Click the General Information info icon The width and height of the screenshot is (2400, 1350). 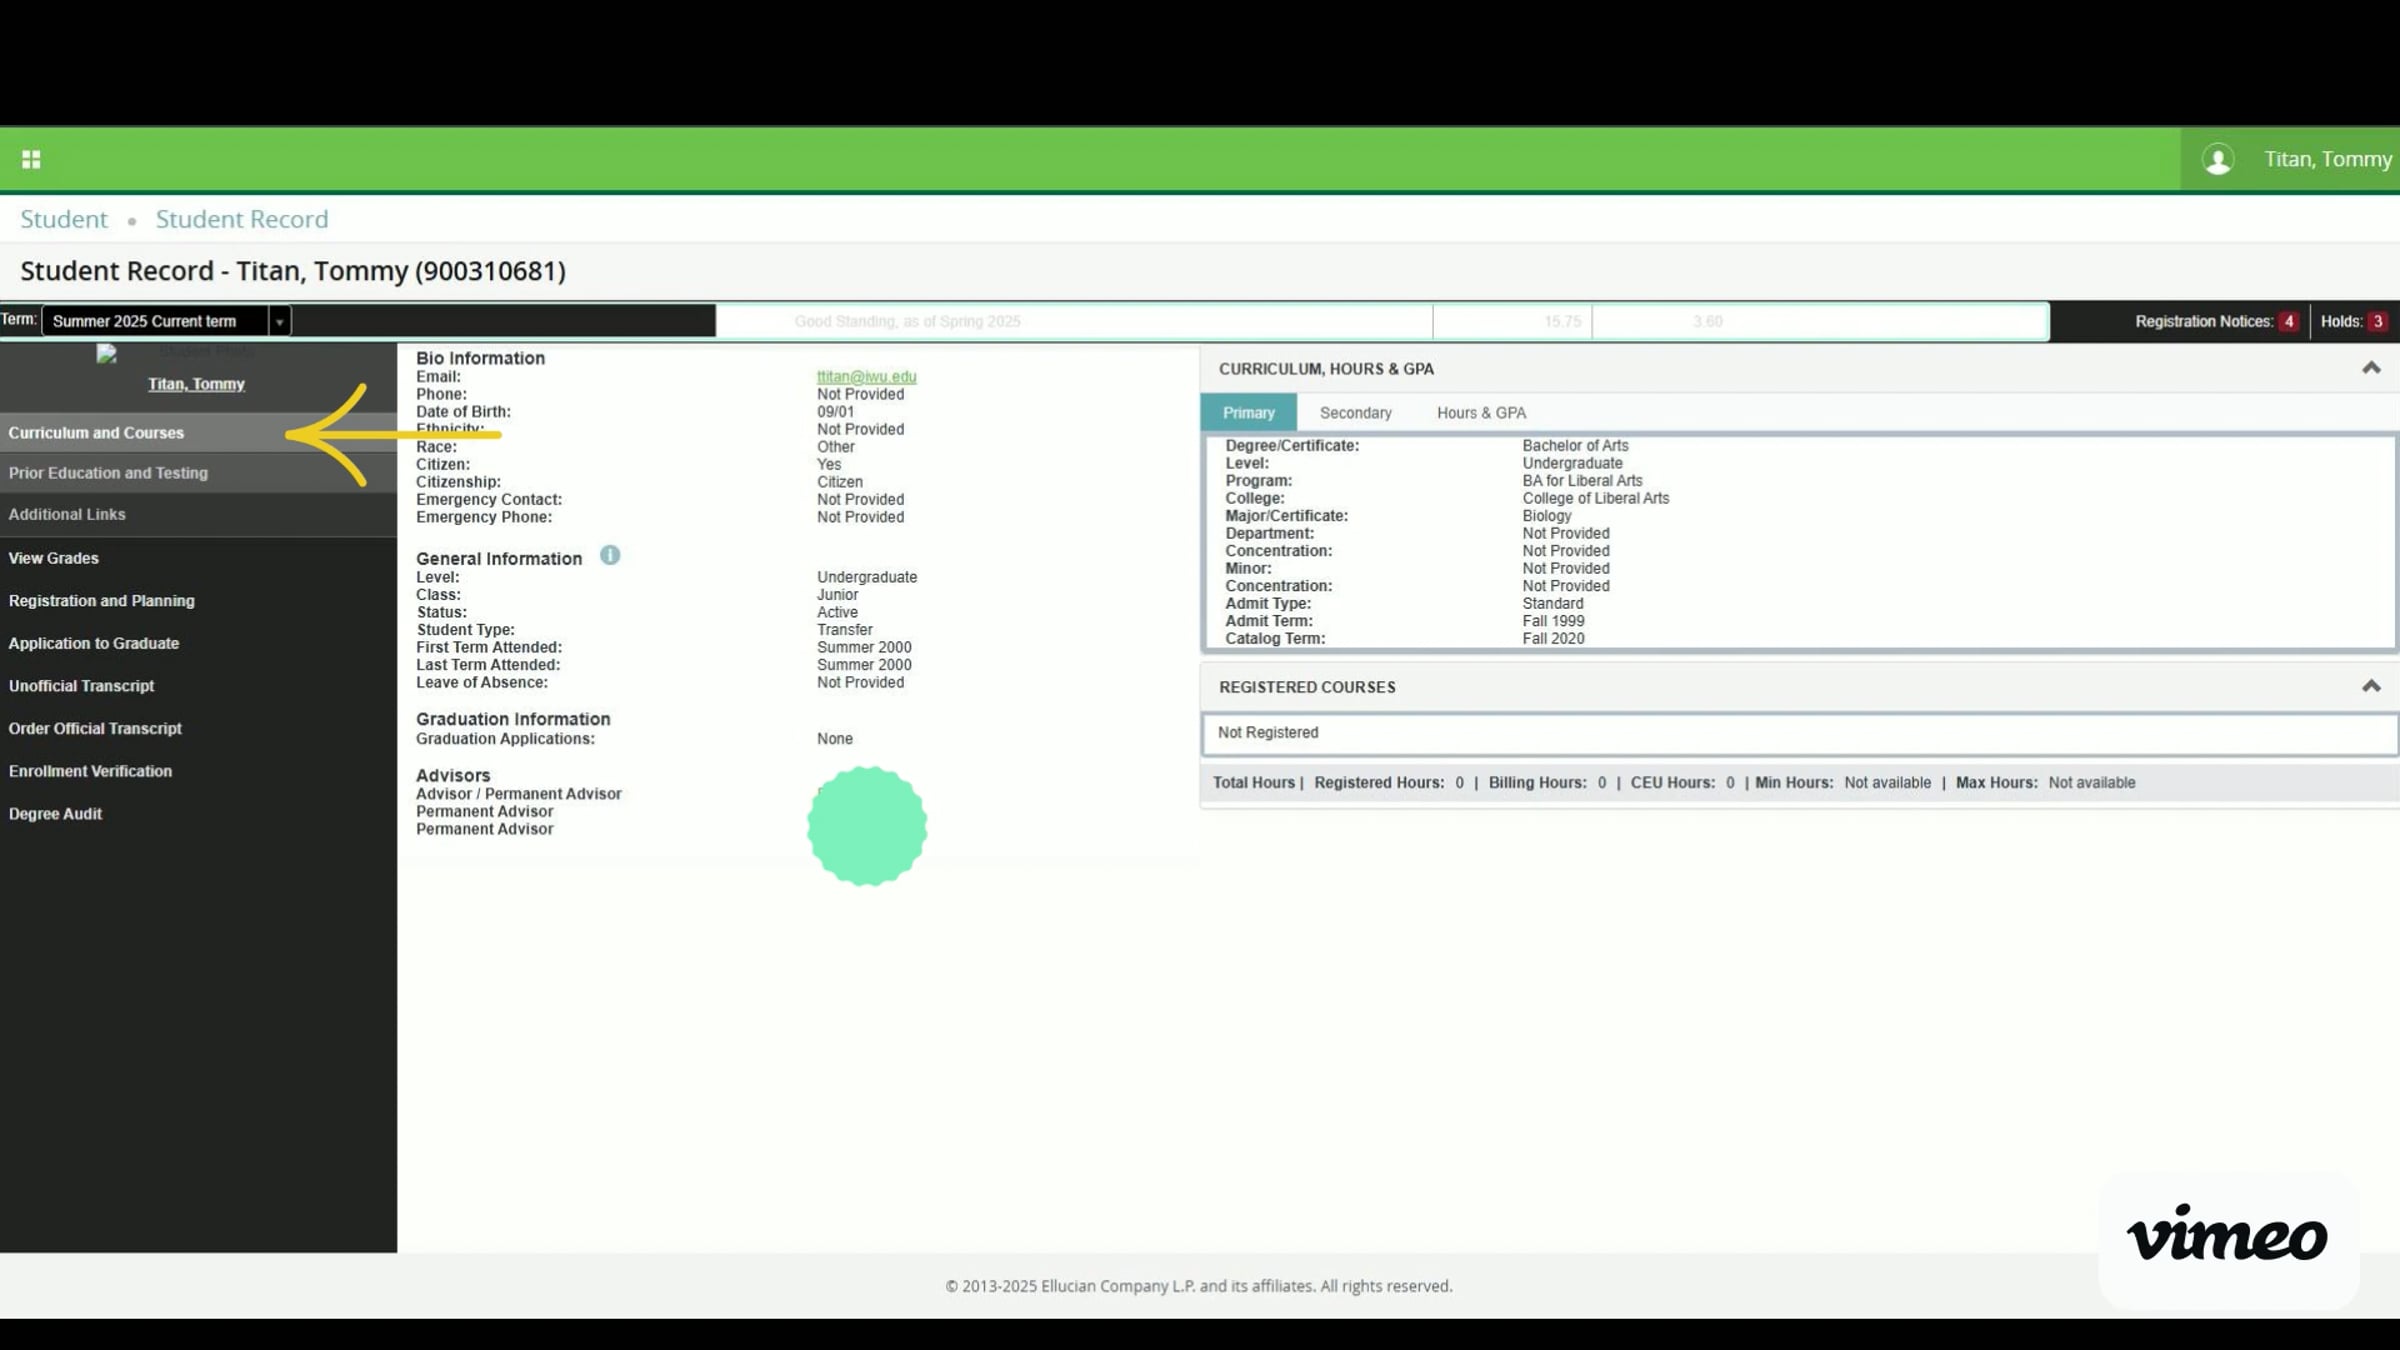click(609, 556)
